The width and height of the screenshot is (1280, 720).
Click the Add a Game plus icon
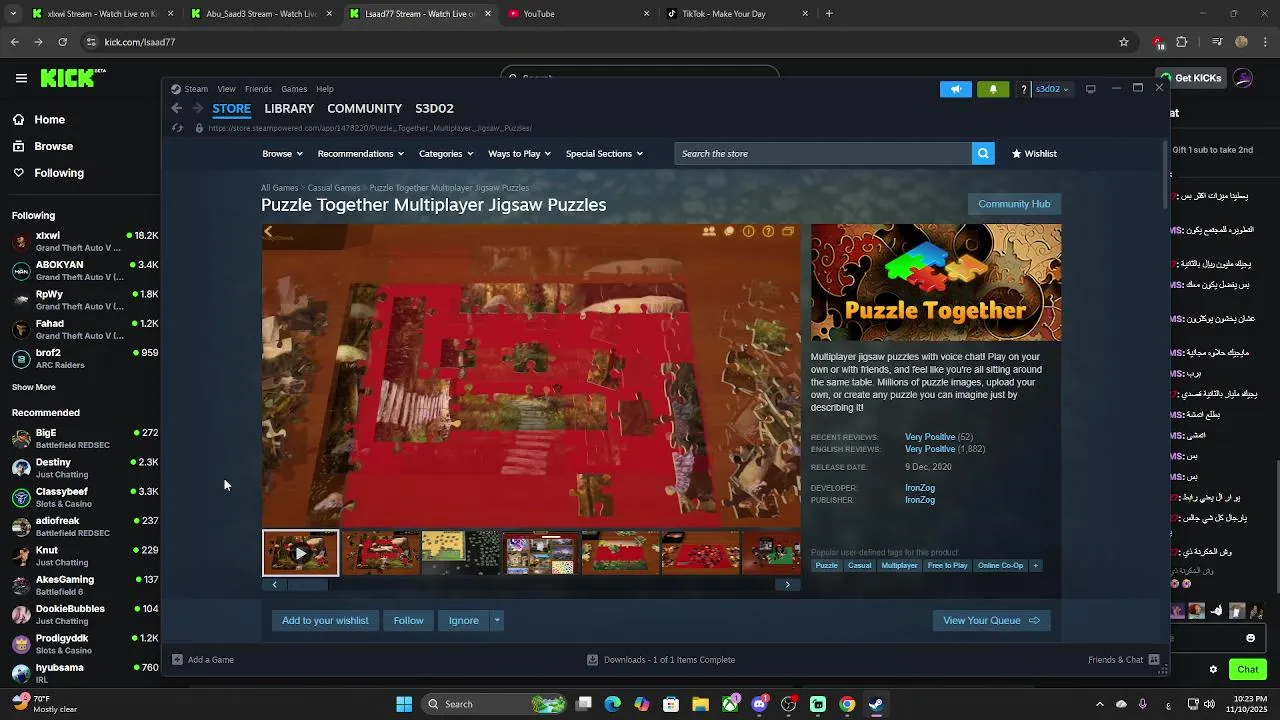(x=177, y=660)
